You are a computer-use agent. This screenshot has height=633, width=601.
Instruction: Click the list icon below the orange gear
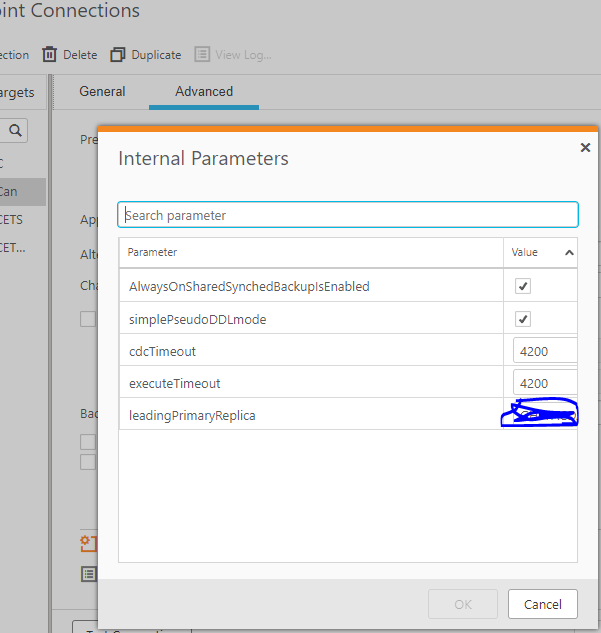click(89, 574)
